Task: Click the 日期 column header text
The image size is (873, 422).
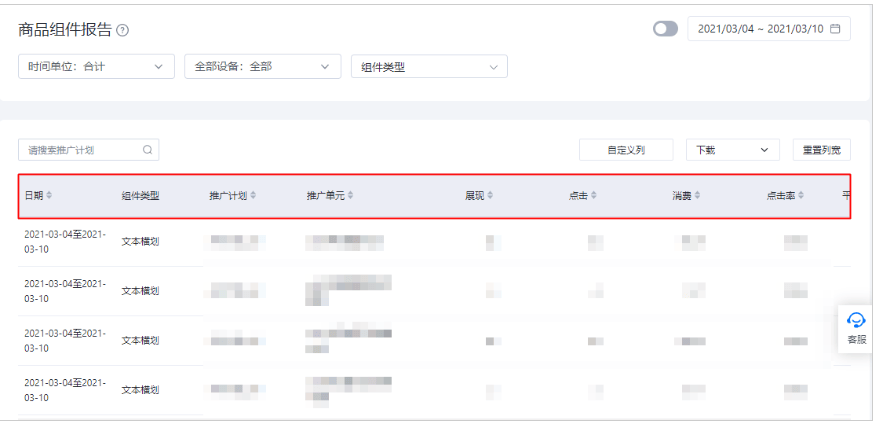Action: (x=34, y=195)
